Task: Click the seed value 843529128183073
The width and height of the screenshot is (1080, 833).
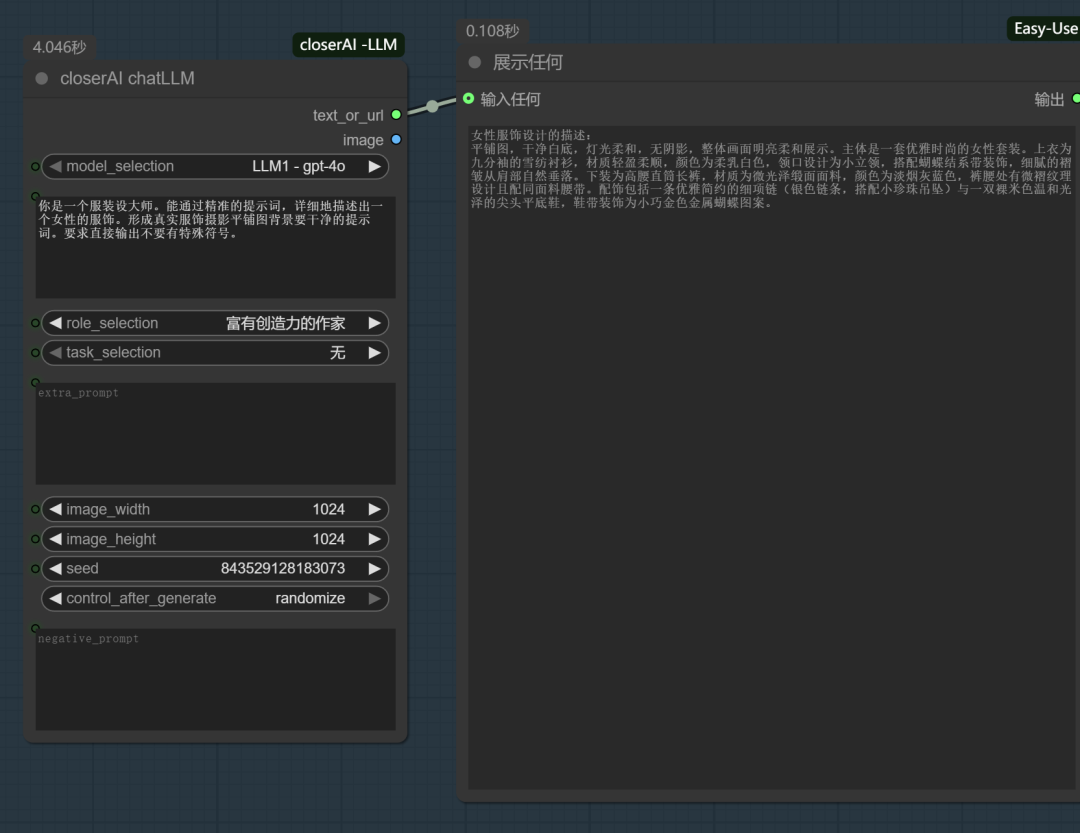Action: coord(282,568)
